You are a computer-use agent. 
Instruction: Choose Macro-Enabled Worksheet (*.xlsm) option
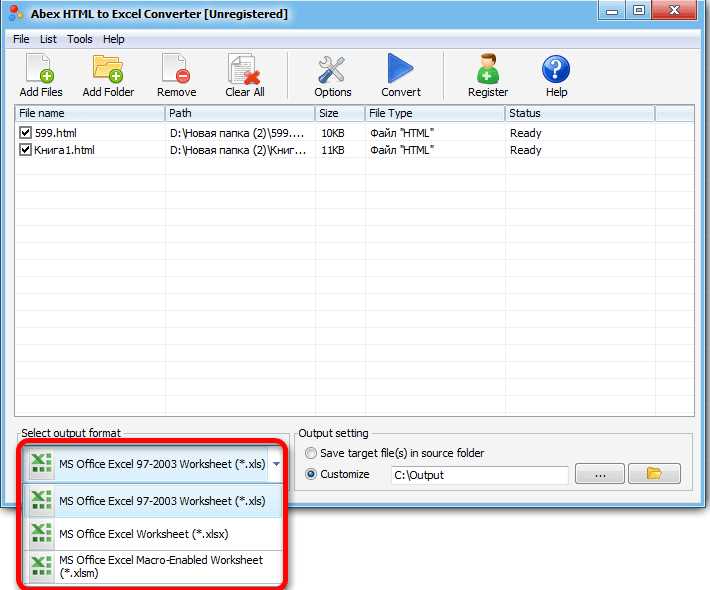tap(154, 567)
